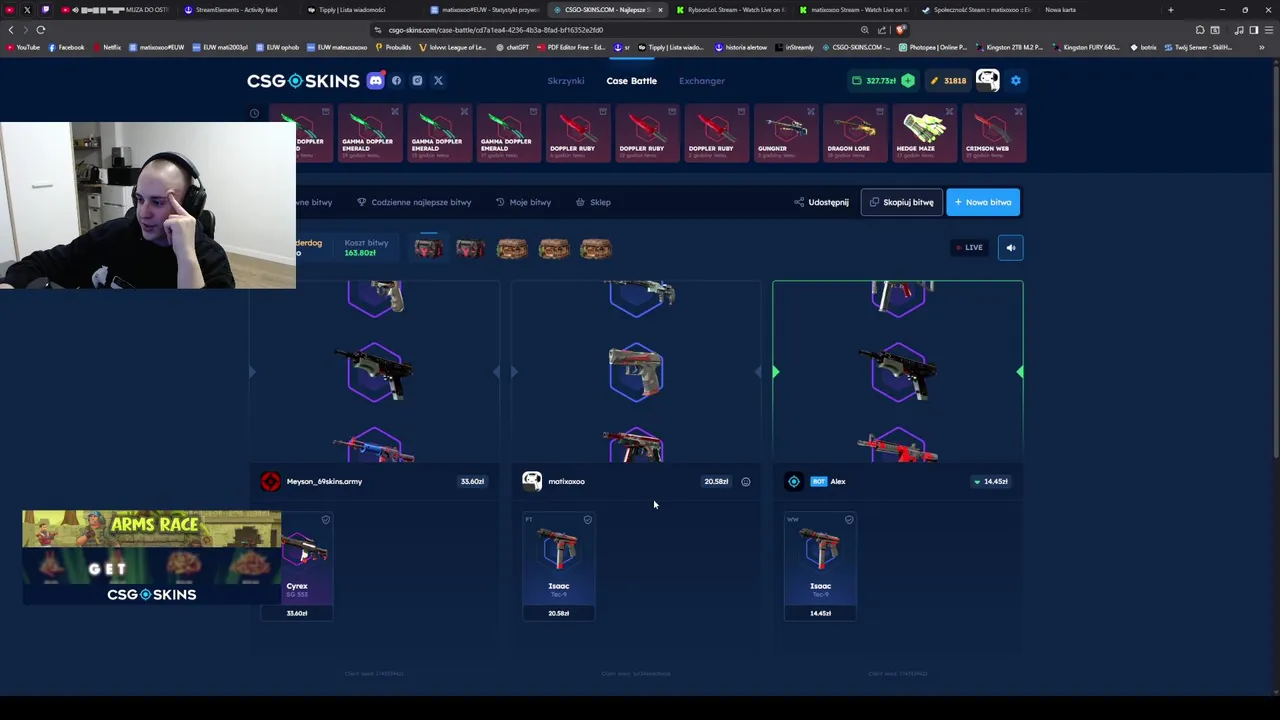Image resolution: width=1280 pixels, height=720 pixels.
Task: Open Codzienne najlepsze bitwy tab
Action: [414, 202]
